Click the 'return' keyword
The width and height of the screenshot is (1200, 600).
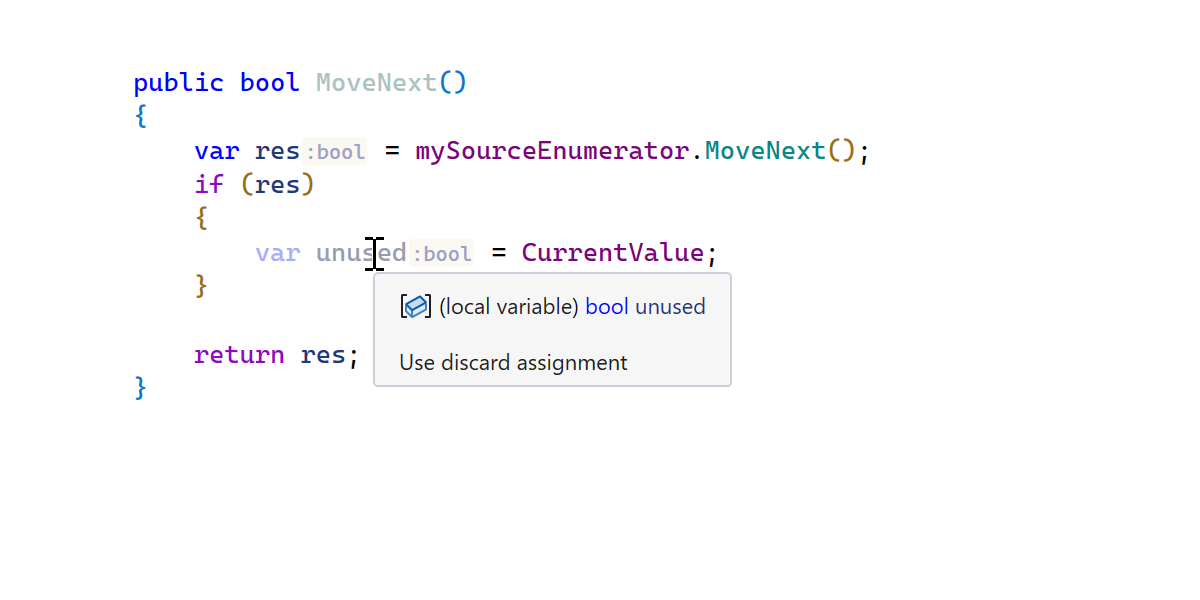point(240,354)
